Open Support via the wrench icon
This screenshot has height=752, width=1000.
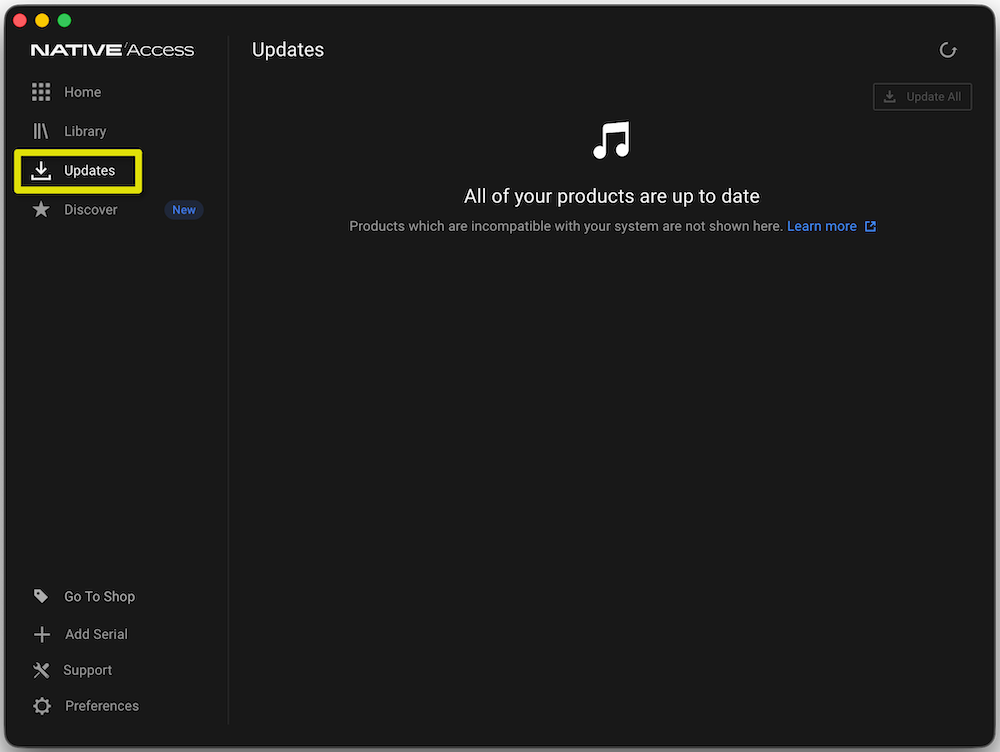coord(41,669)
